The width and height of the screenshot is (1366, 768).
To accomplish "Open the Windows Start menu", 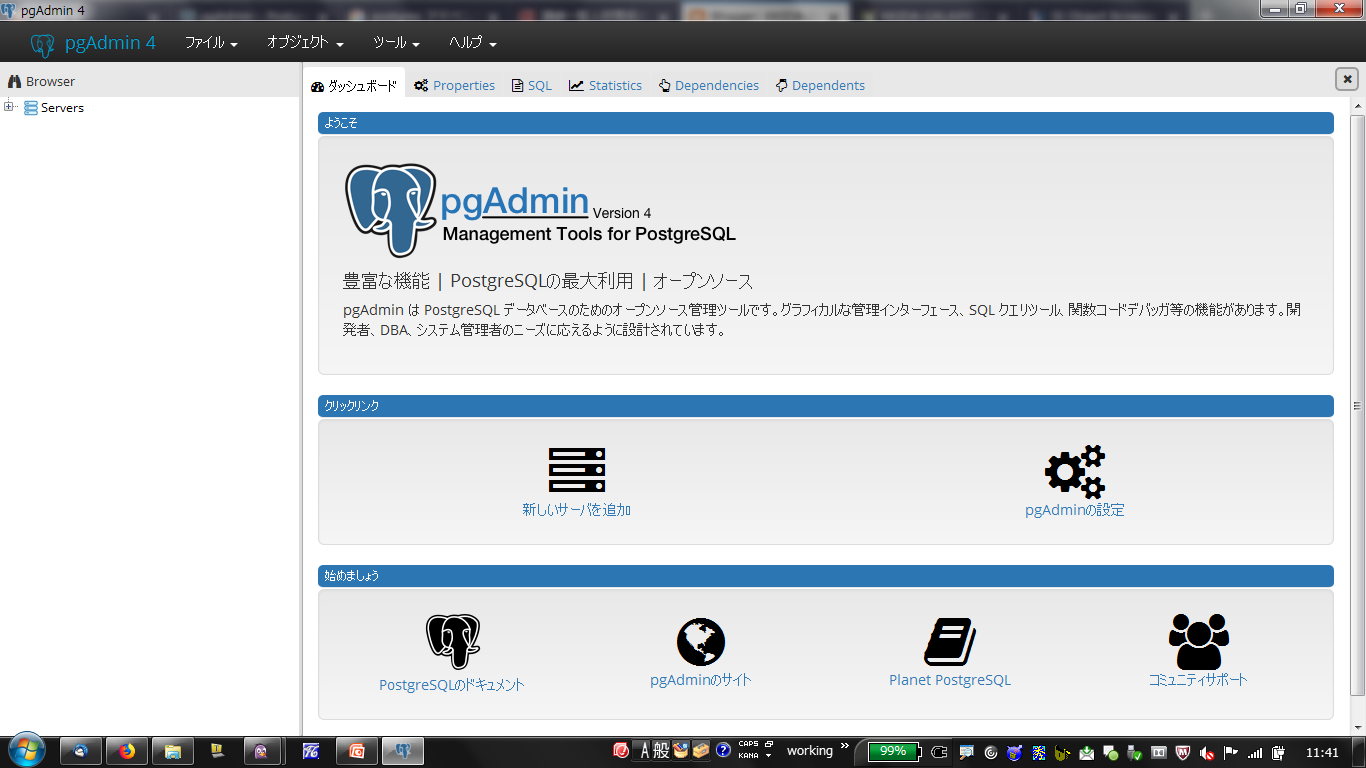I will coord(26,750).
